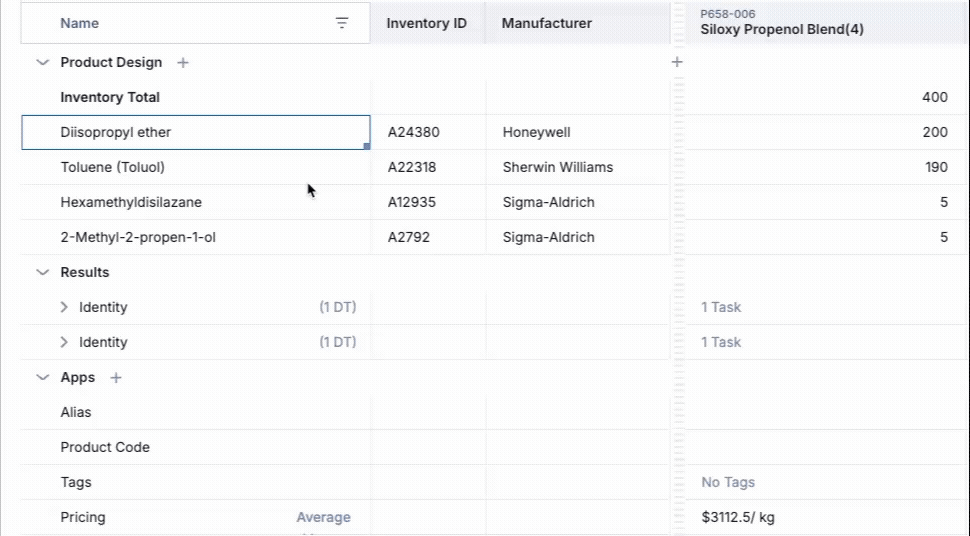
Task: Click plus icon right of Manufacturer column
Action: (677, 62)
